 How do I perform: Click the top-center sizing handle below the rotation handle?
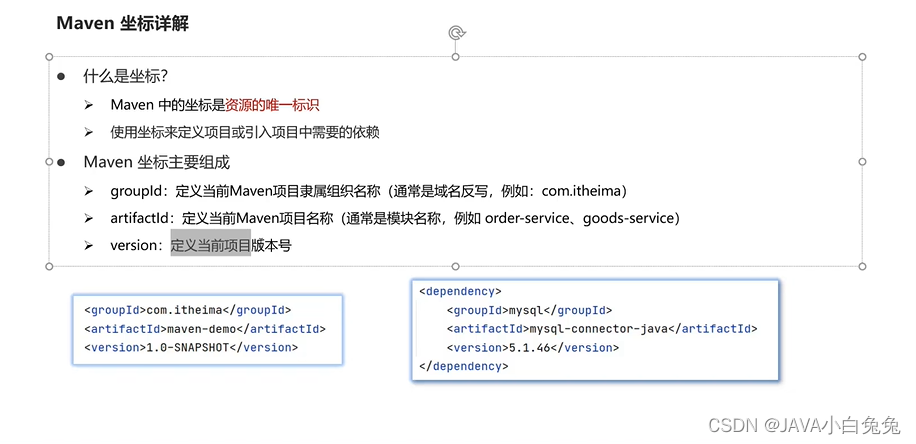[456, 57]
